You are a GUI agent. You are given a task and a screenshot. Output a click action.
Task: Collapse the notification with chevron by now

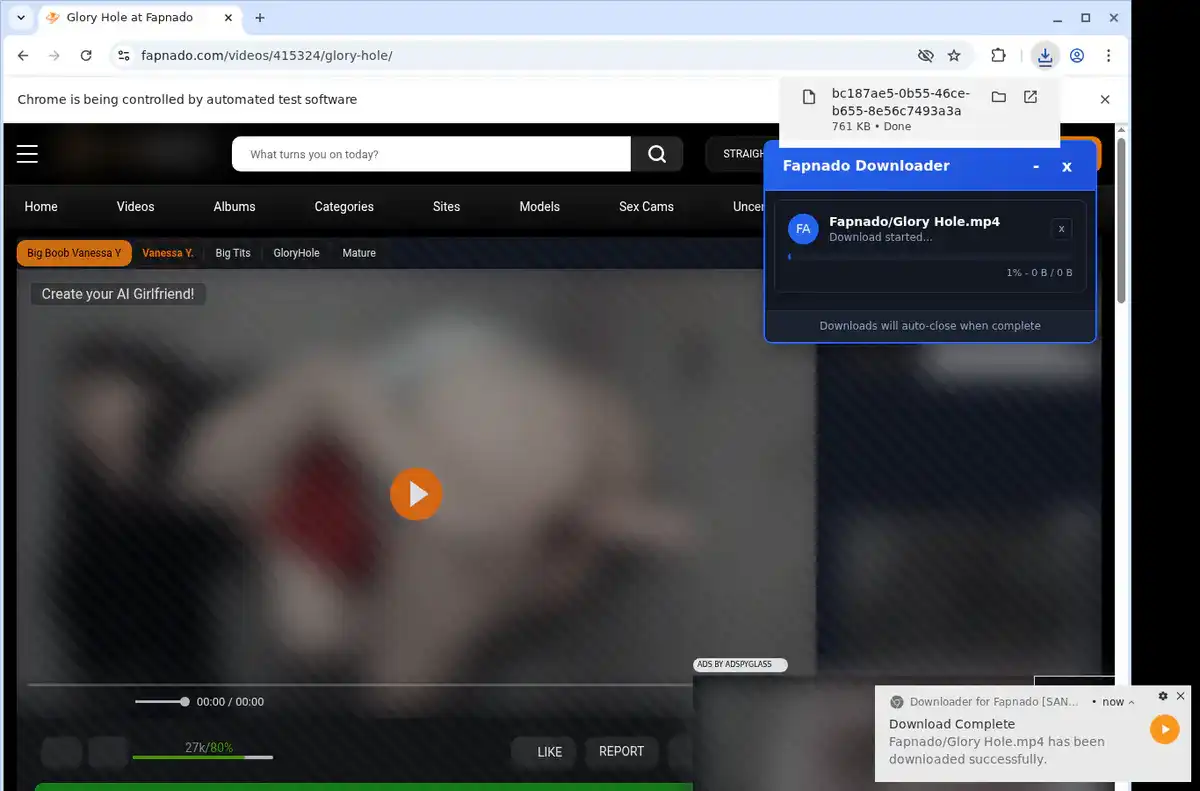(x=1131, y=702)
